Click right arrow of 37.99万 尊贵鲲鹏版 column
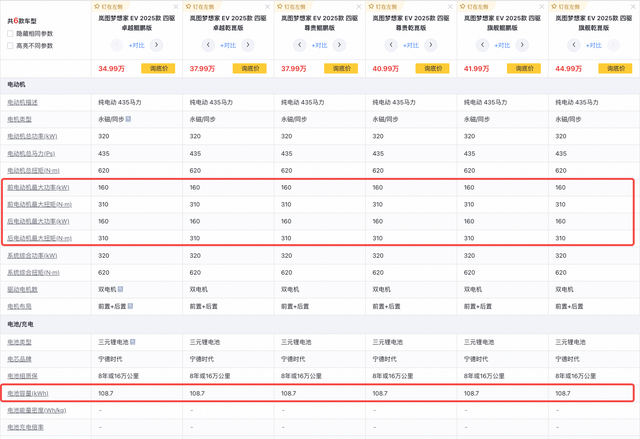The width and height of the screenshot is (640, 439). tap(339, 45)
